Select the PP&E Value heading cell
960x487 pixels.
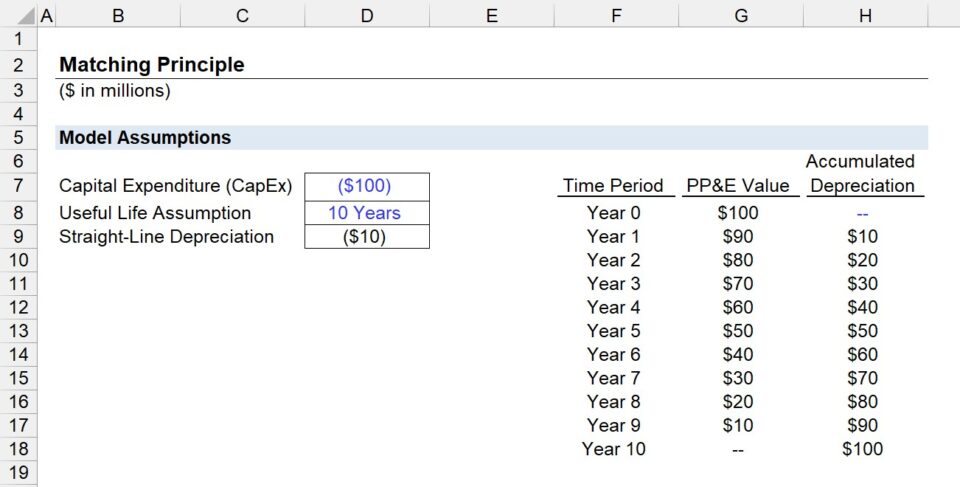(x=738, y=186)
